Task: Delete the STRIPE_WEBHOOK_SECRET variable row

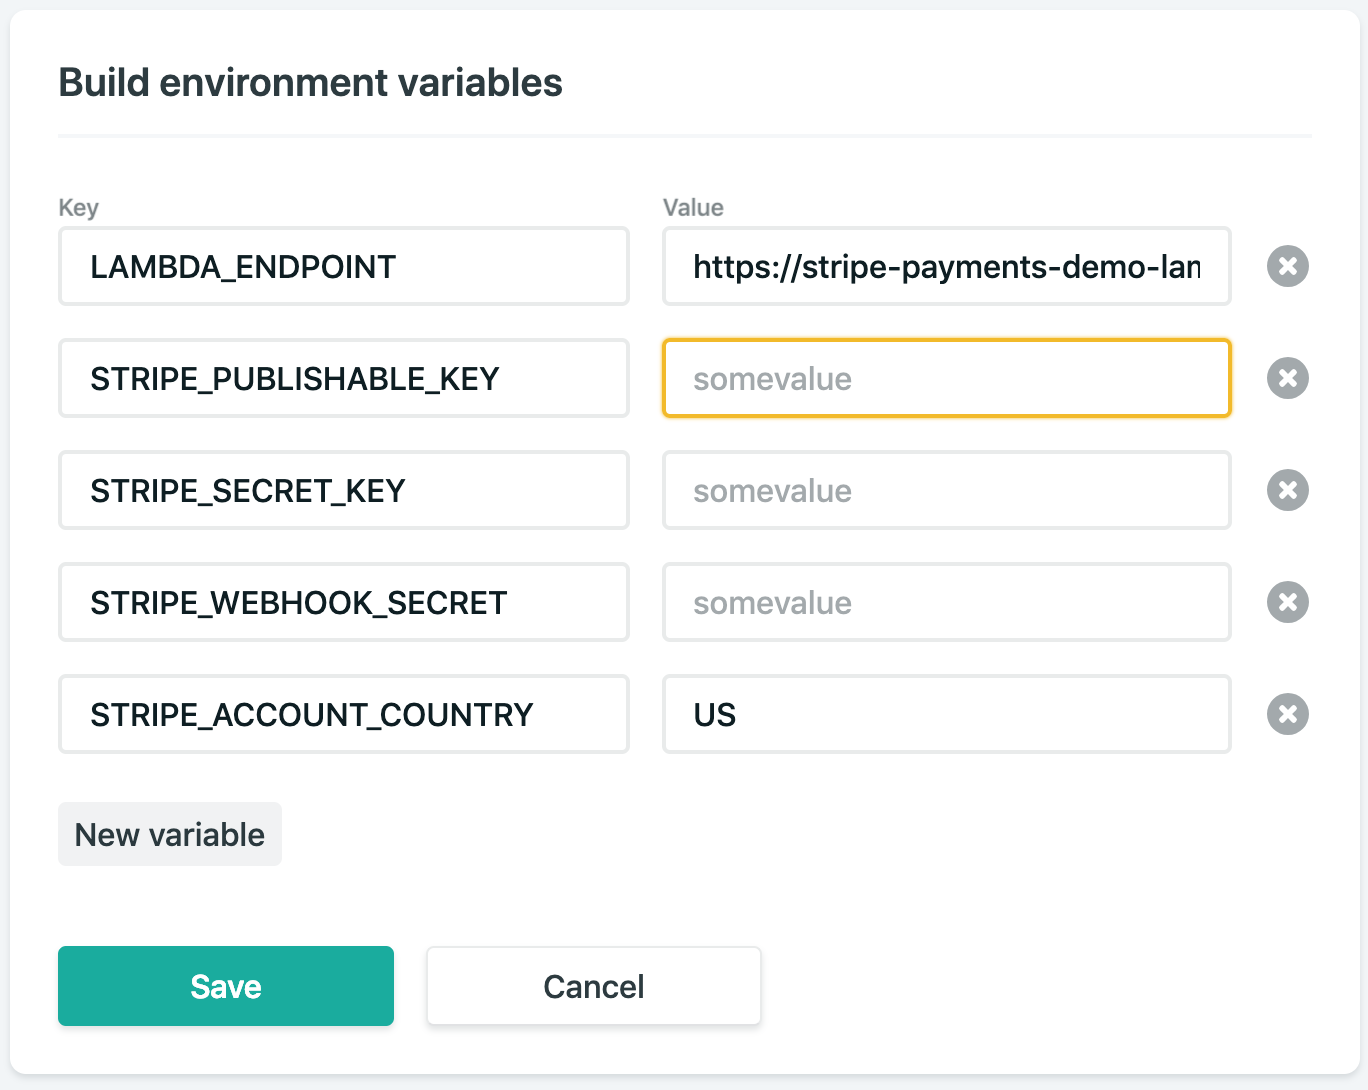Action: click(x=1287, y=602)
